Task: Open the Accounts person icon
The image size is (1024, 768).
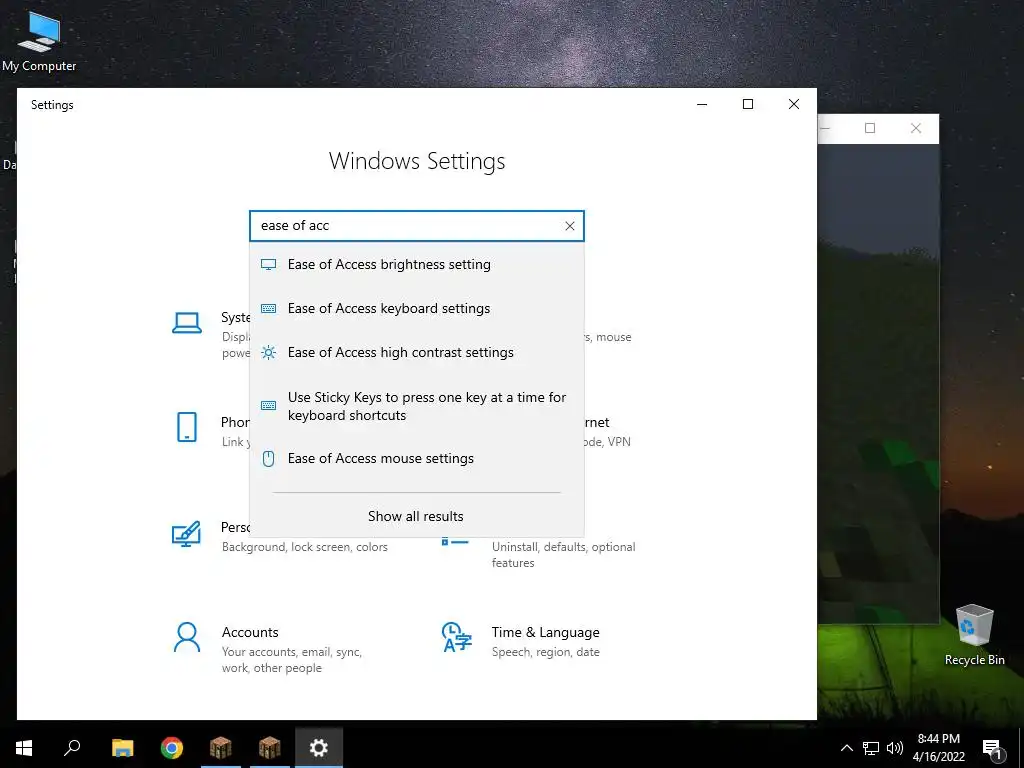Action: point(187,637)
